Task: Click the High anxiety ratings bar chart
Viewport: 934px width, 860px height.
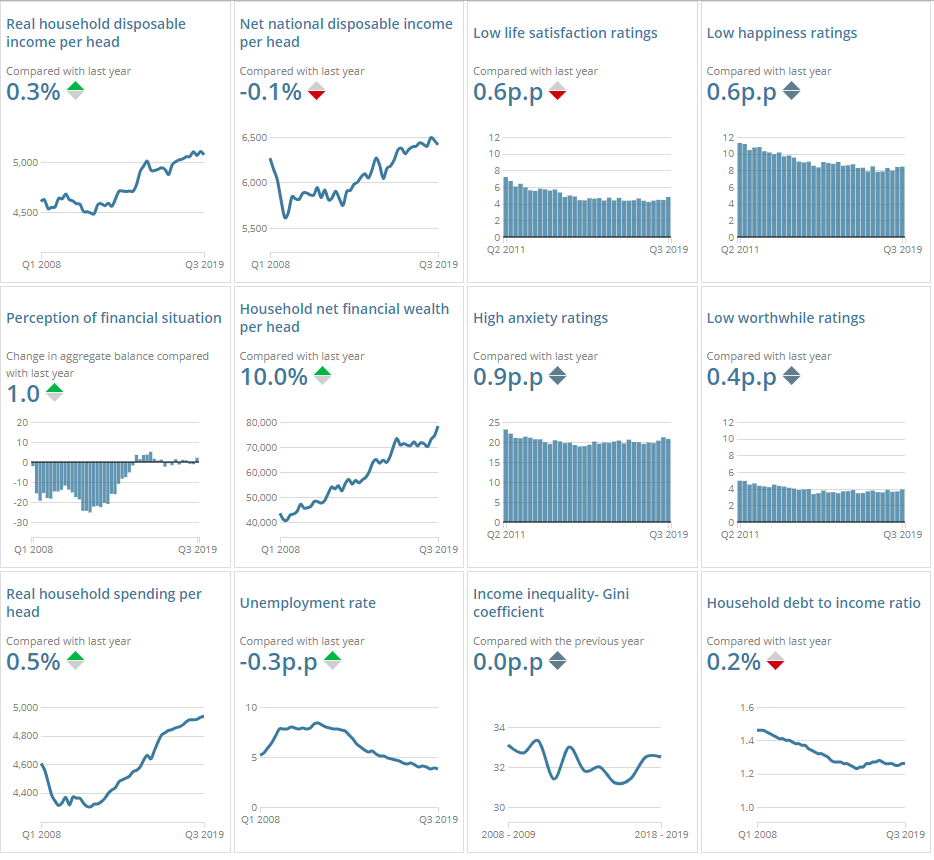Action: [x=585, y=475]
